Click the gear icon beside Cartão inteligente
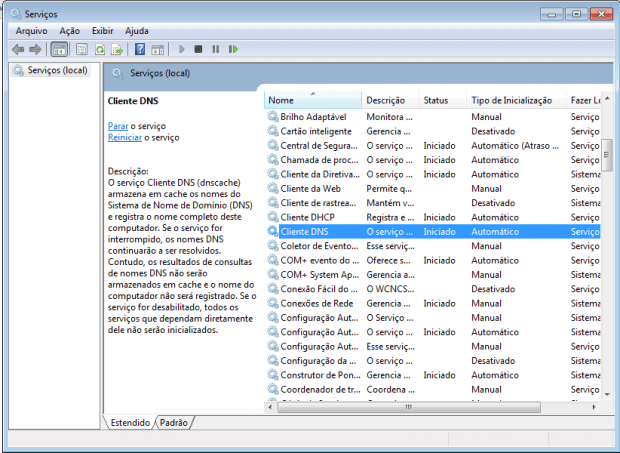The image size is (620, 453). coord(272,131)
